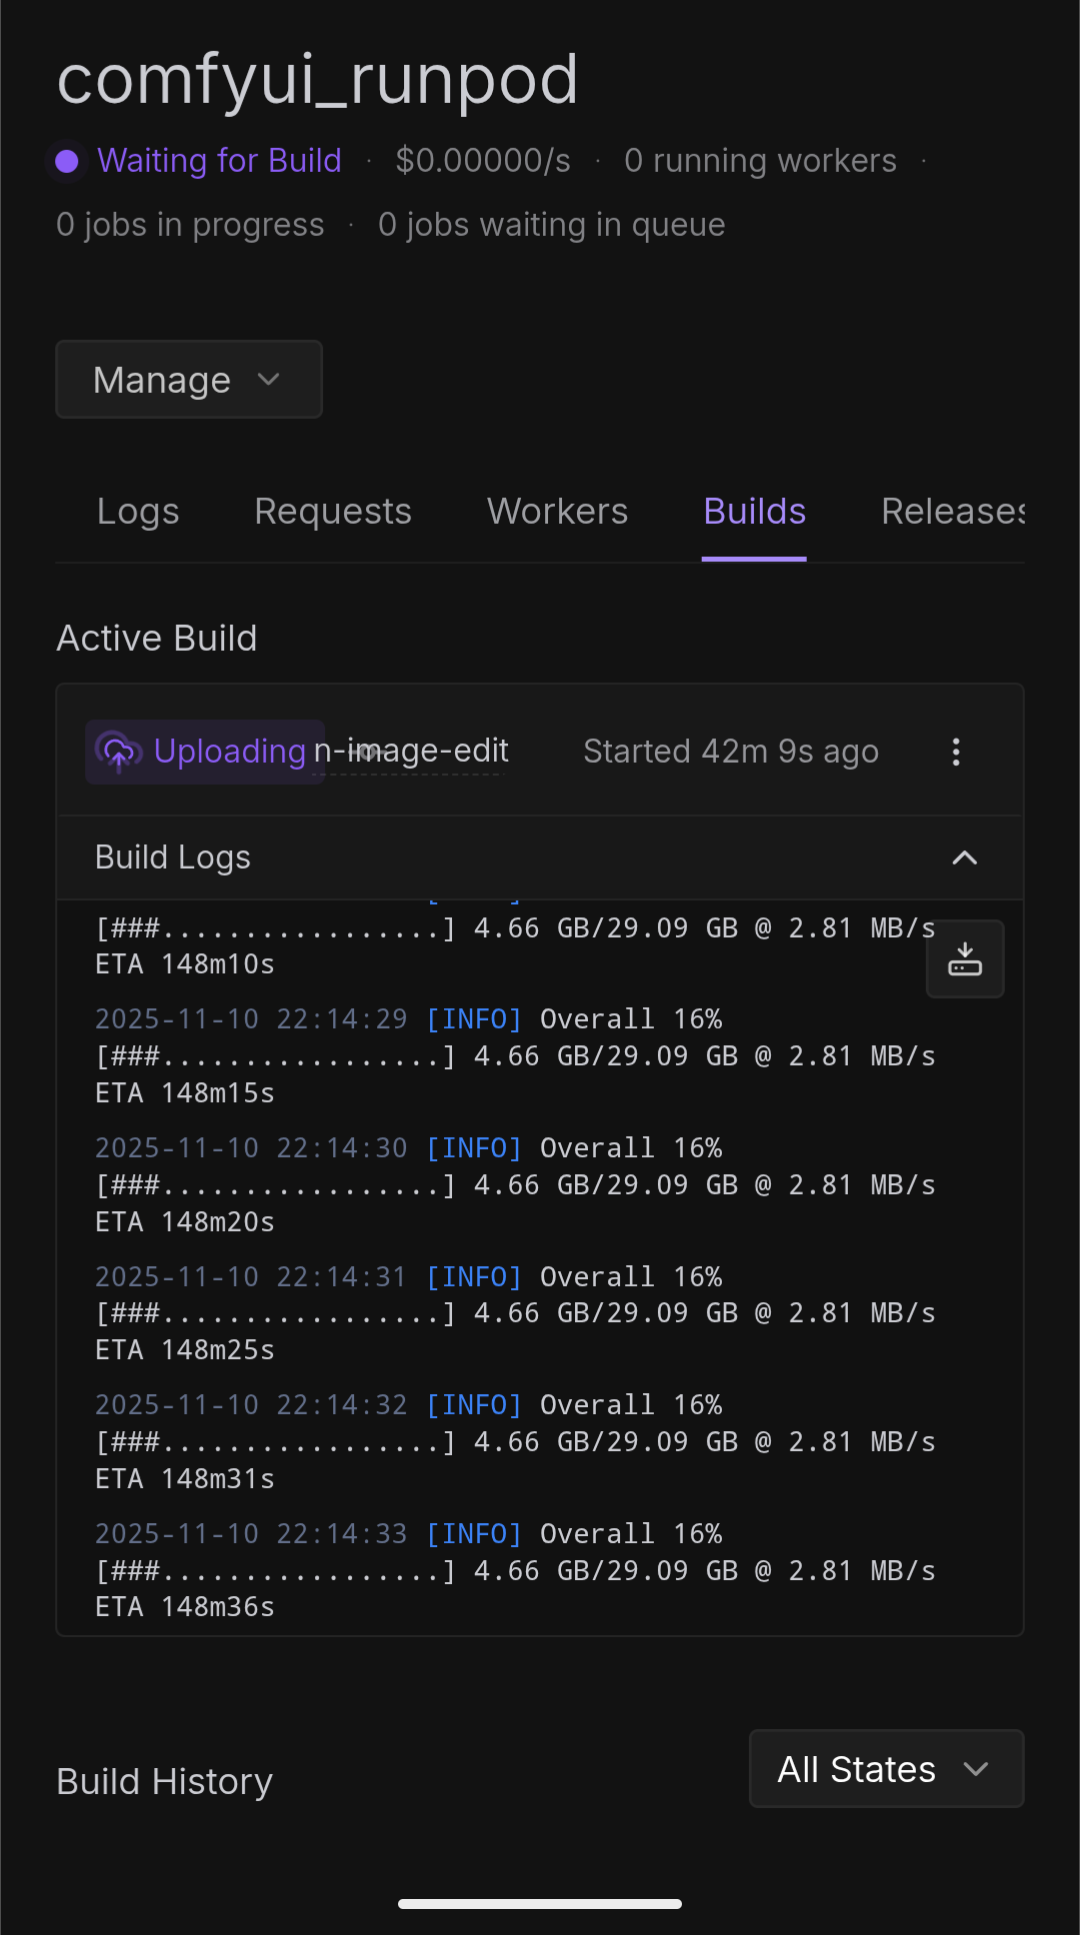Click the Uploading cloud upload icon
The image size is (1080, 1935).
[117, 751]
